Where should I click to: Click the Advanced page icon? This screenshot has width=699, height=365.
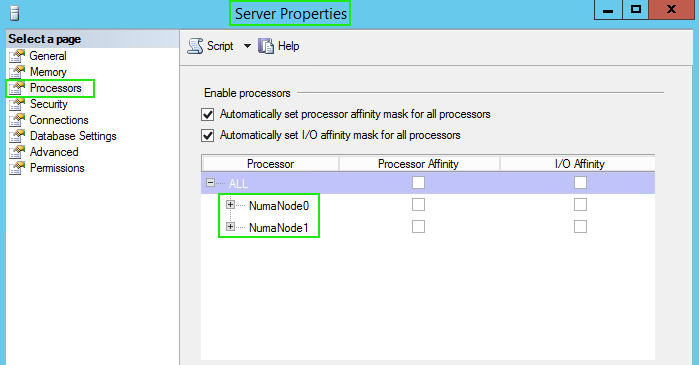[x=17, y=152]
